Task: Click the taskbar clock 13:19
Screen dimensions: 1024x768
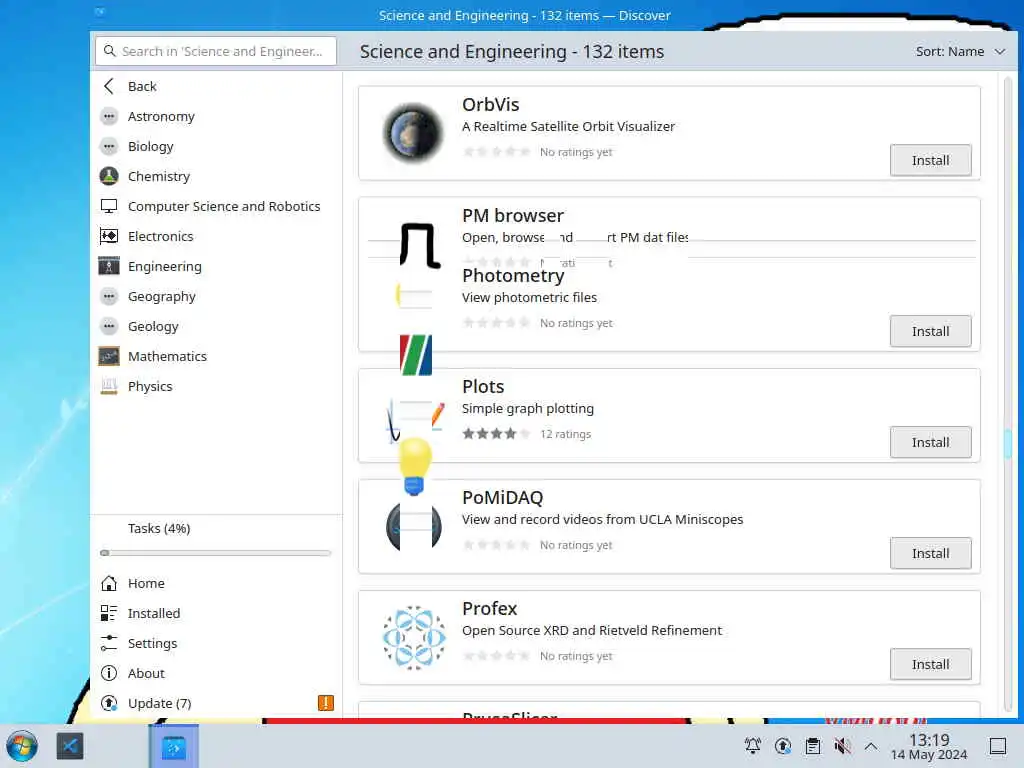Action: pos(929,746)
